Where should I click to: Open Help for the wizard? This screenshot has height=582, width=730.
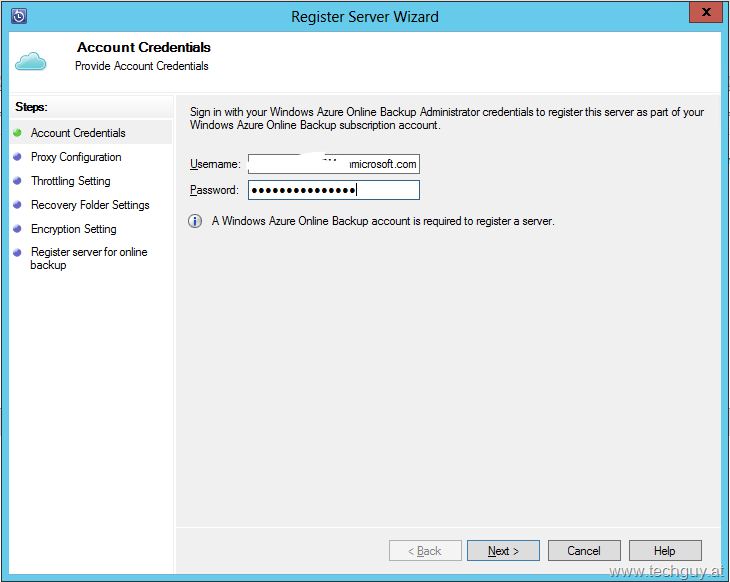click(665, 551)
